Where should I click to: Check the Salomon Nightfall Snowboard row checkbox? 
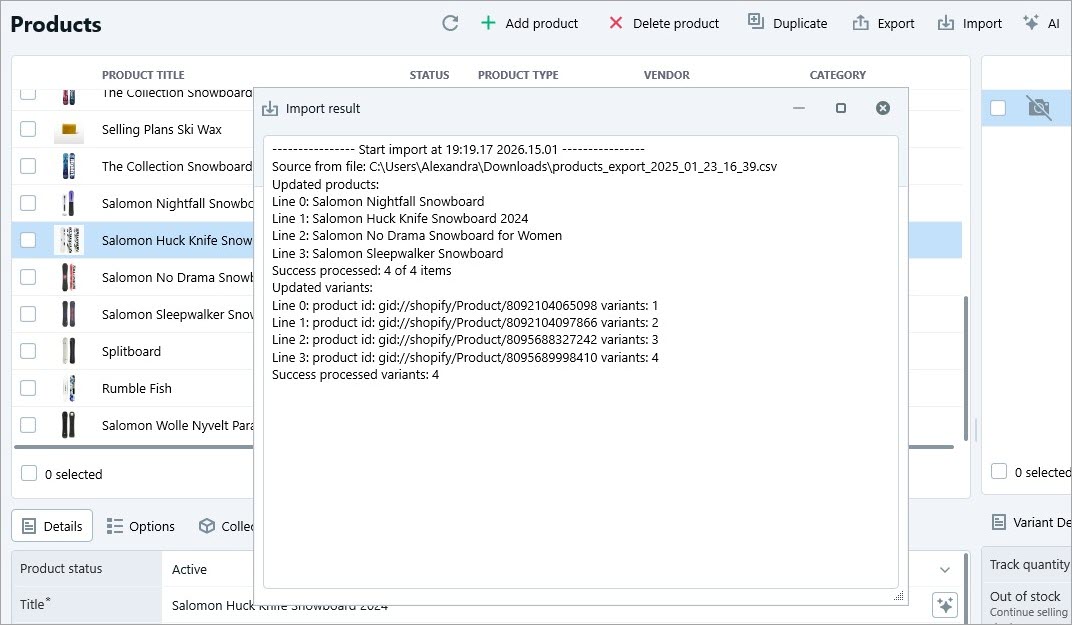pyautogui.click(x=28, y=203)
